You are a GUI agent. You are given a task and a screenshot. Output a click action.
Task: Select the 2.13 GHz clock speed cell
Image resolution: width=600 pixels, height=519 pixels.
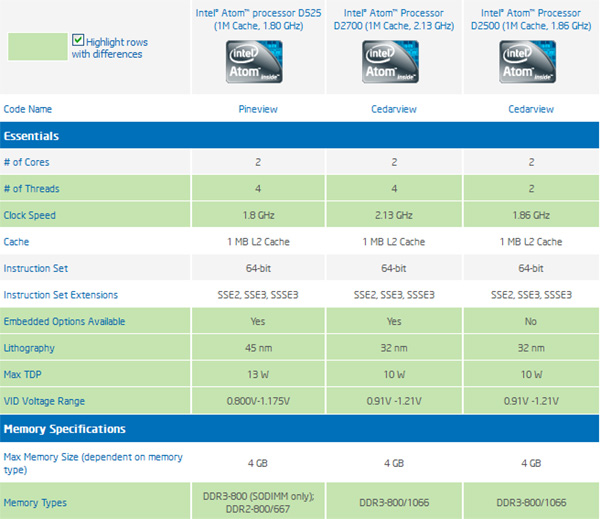pyautogui.click(x=394, y=215)
